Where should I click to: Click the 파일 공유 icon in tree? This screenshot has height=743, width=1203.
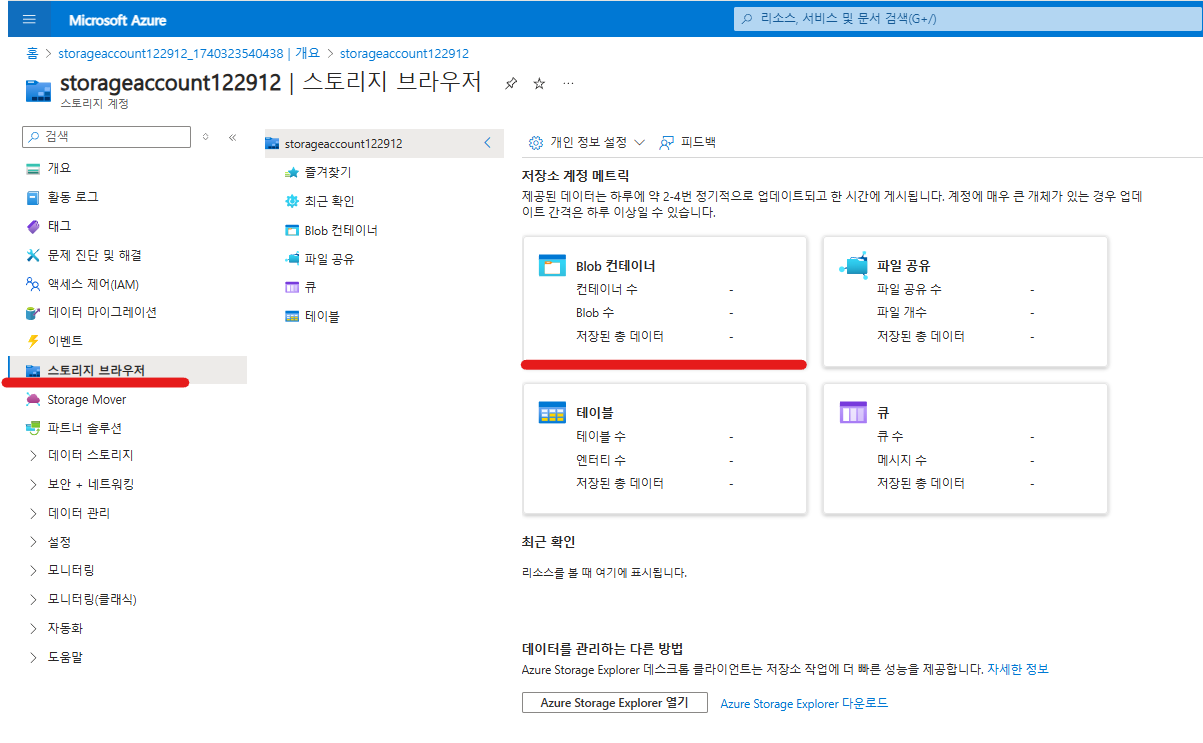[292, 259]
